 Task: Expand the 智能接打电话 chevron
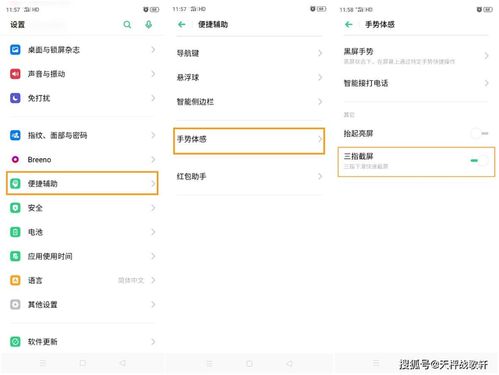(x=487, y=83)
